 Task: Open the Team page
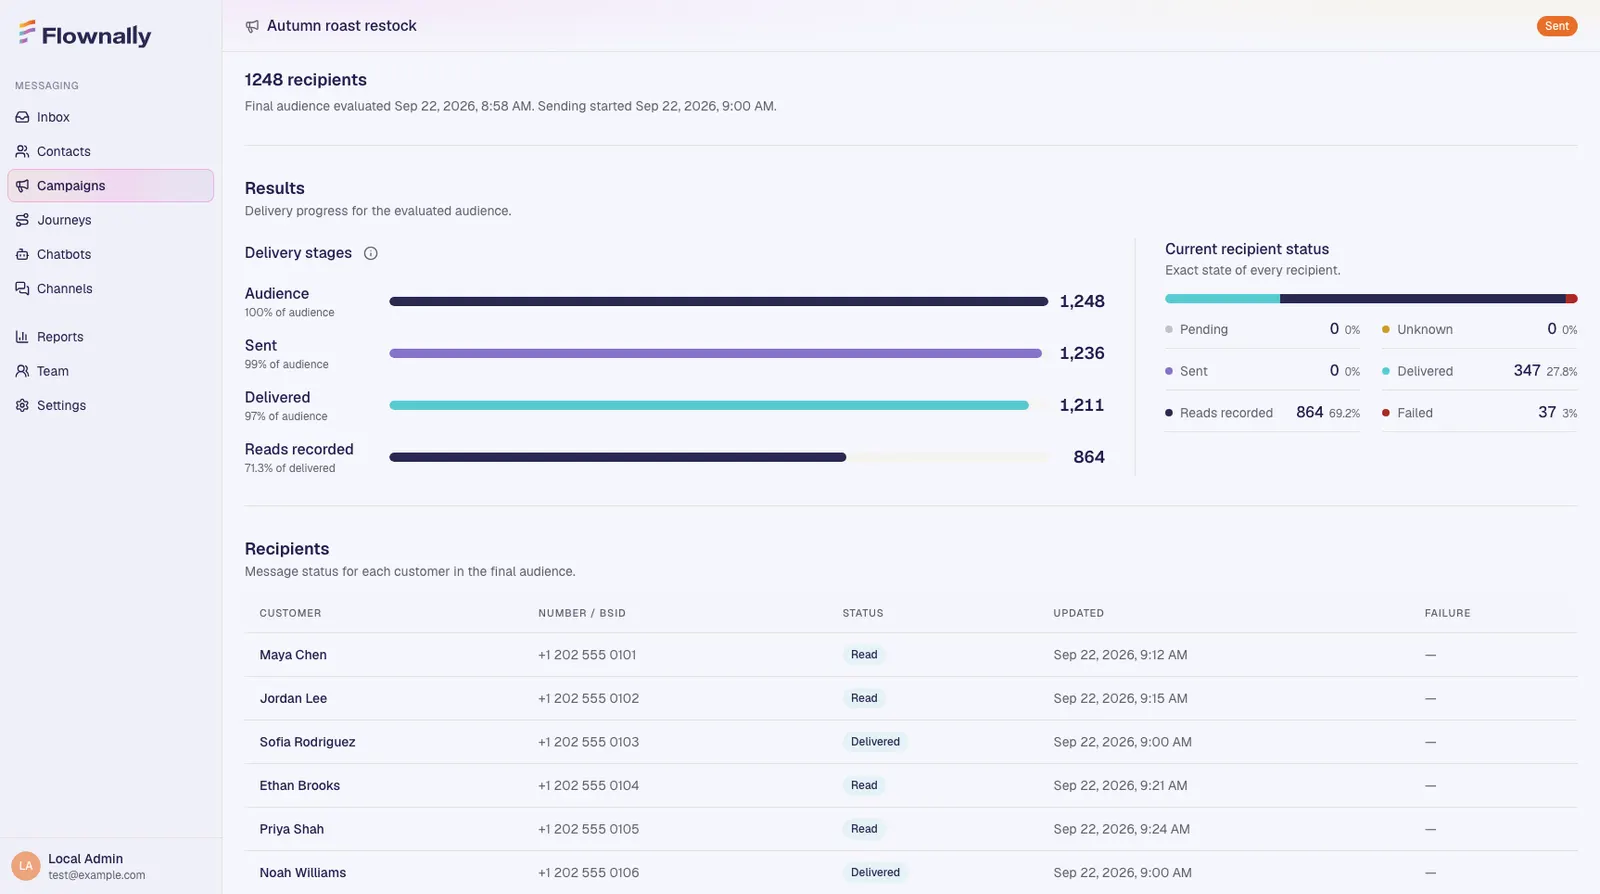(x=110, y=371)
